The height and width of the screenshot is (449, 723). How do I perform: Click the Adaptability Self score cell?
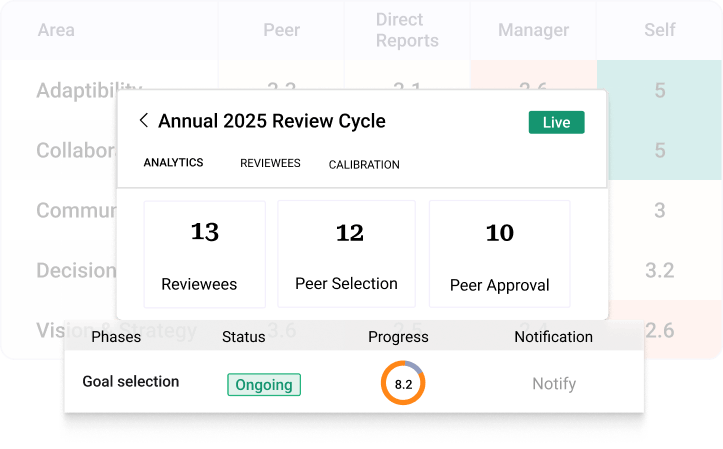[659, 90]
